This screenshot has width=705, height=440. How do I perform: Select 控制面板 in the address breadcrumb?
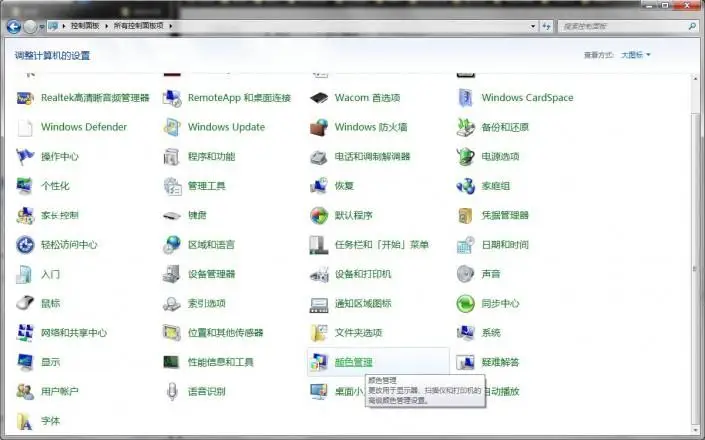(85, 26)
